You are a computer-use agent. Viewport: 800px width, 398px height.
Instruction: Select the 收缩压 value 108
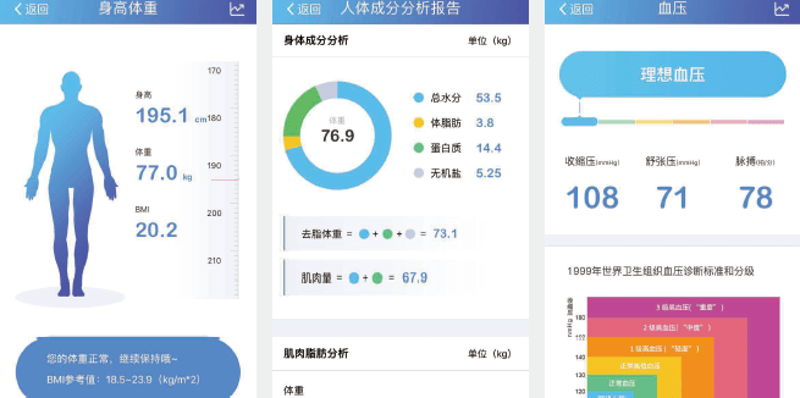[x=592, y=198]
